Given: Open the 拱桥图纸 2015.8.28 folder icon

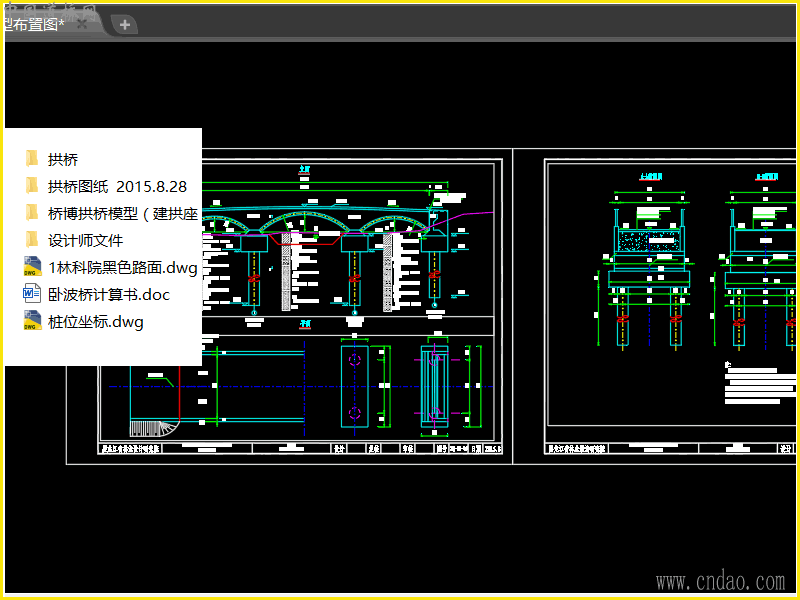Looking at the screenshot, I should pyautogui.click(x=32, y=186).
